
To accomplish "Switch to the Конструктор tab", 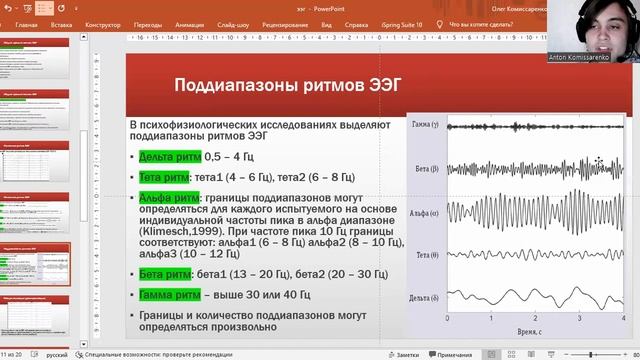I will (103, 25).
